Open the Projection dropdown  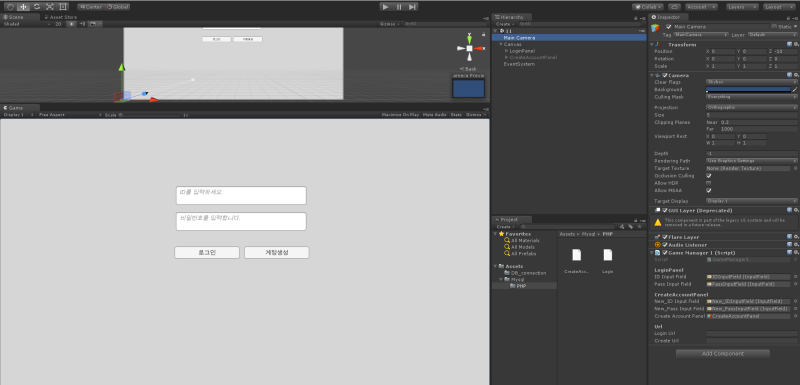pos(752,108)
